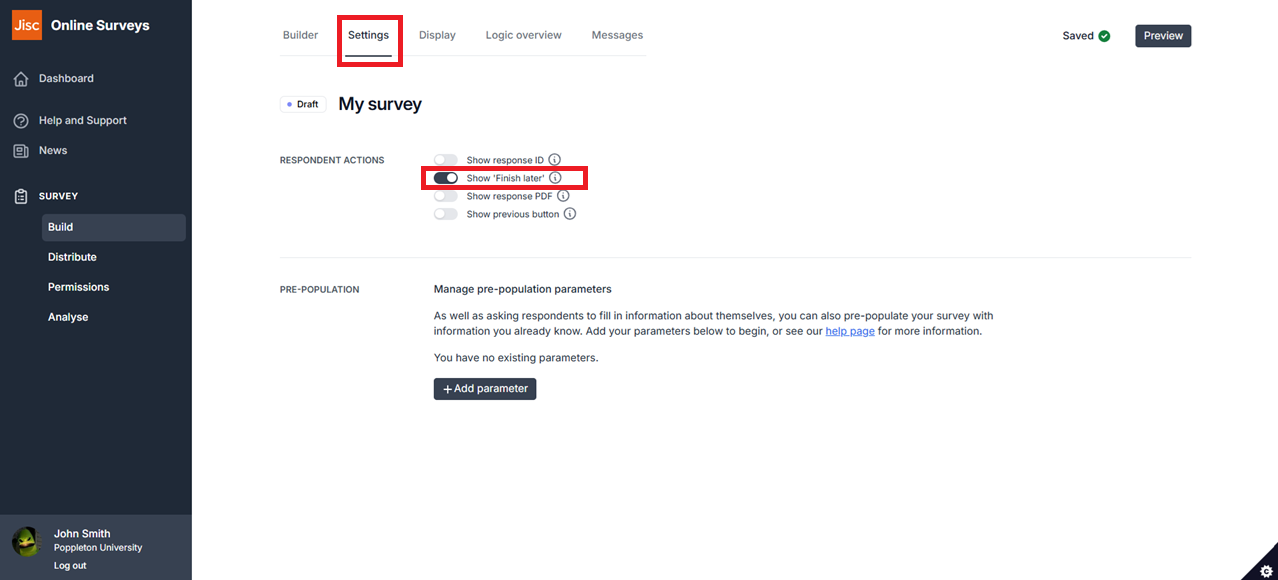1278x580 pixels.
Task: Click the Survey clipboard icon
Action: click(x=21, y=197)
